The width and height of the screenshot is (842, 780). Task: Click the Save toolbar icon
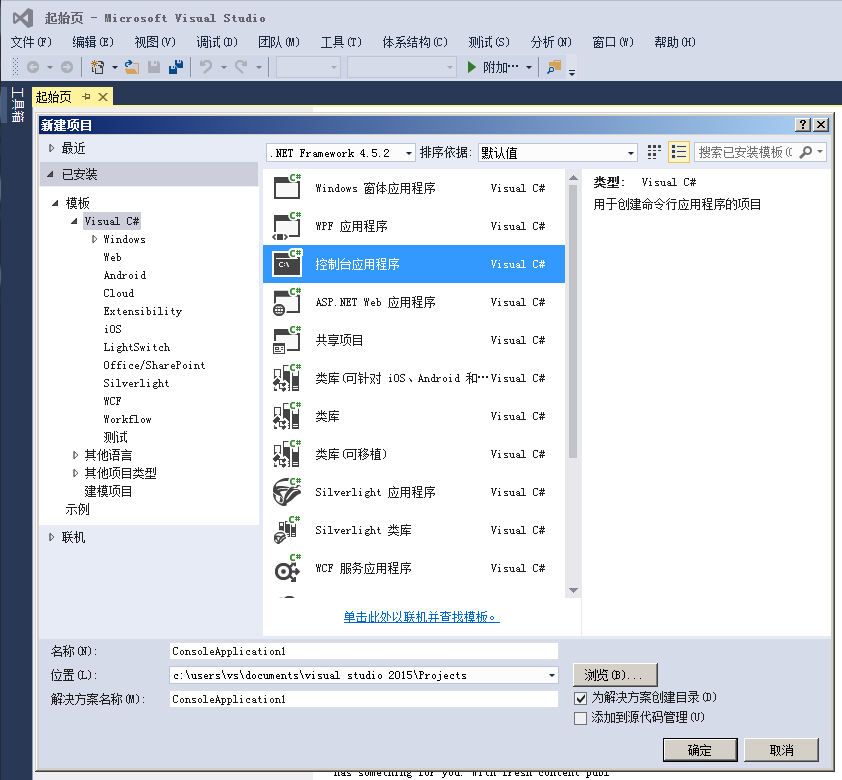point(154,67)
